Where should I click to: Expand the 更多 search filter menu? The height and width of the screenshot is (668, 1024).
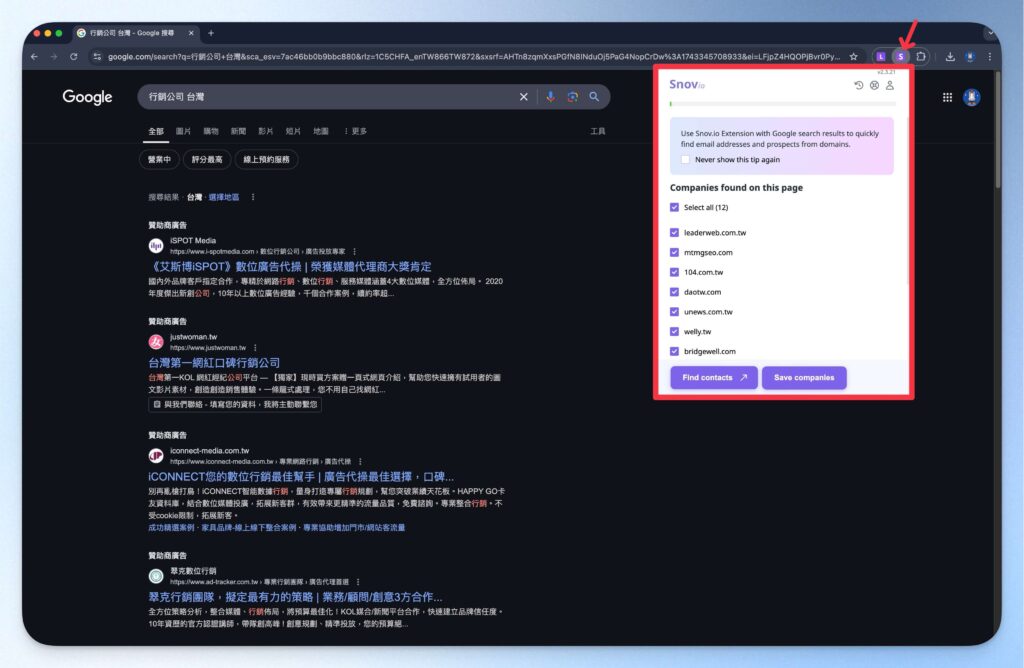[356, 131]
